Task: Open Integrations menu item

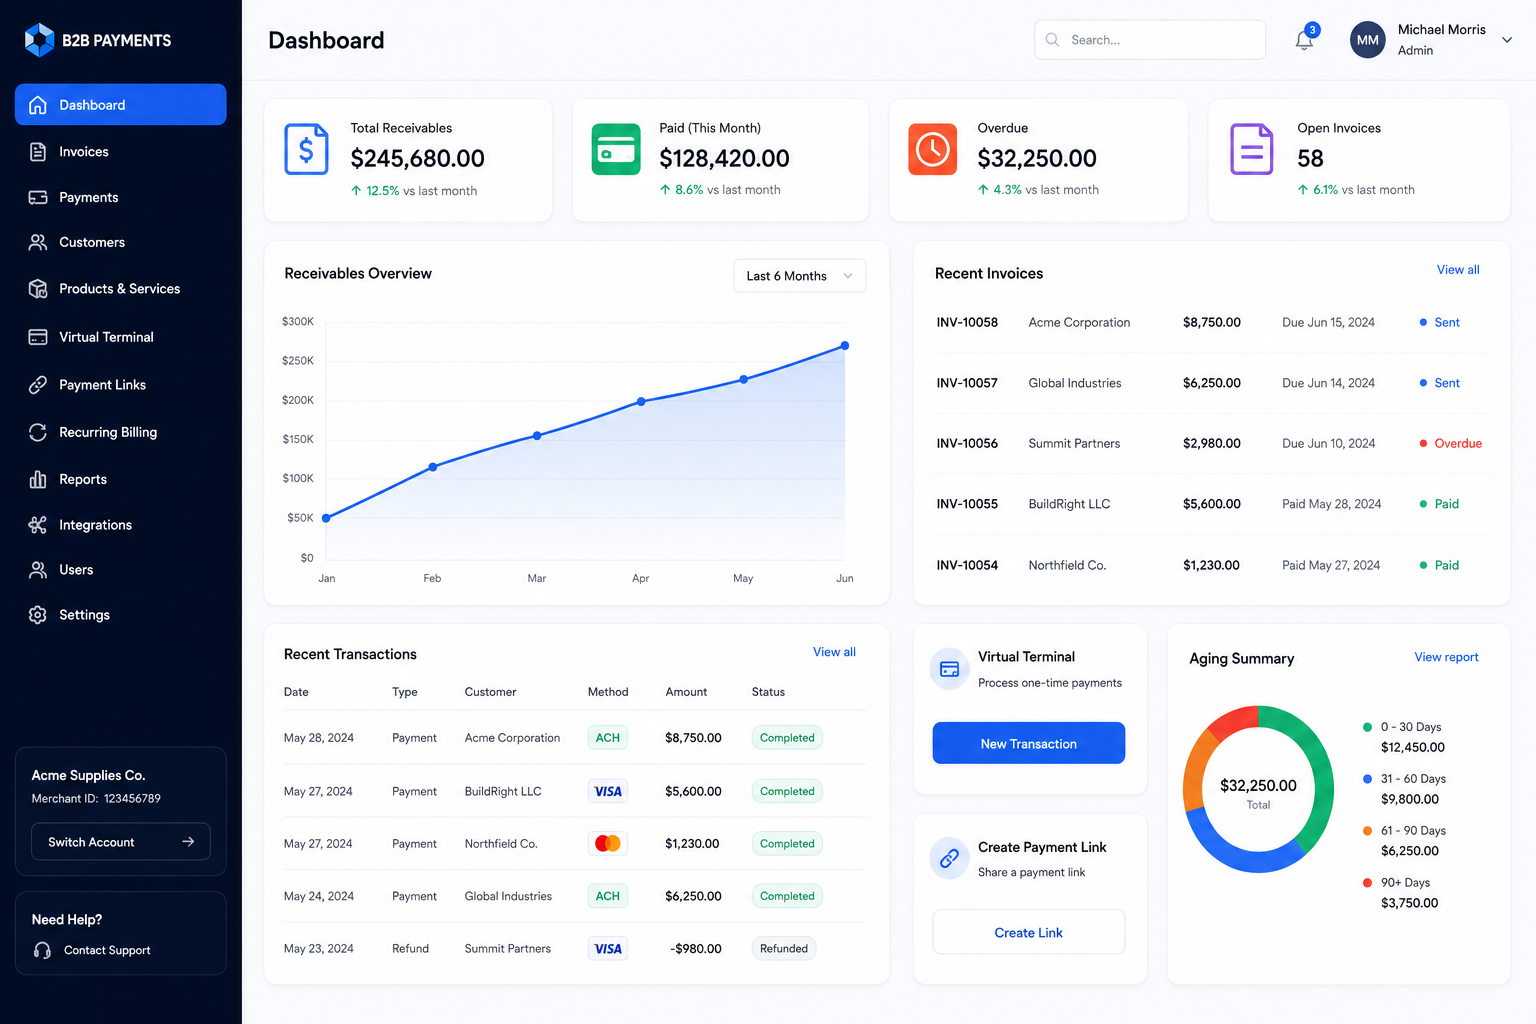Action: click(120, 525)
